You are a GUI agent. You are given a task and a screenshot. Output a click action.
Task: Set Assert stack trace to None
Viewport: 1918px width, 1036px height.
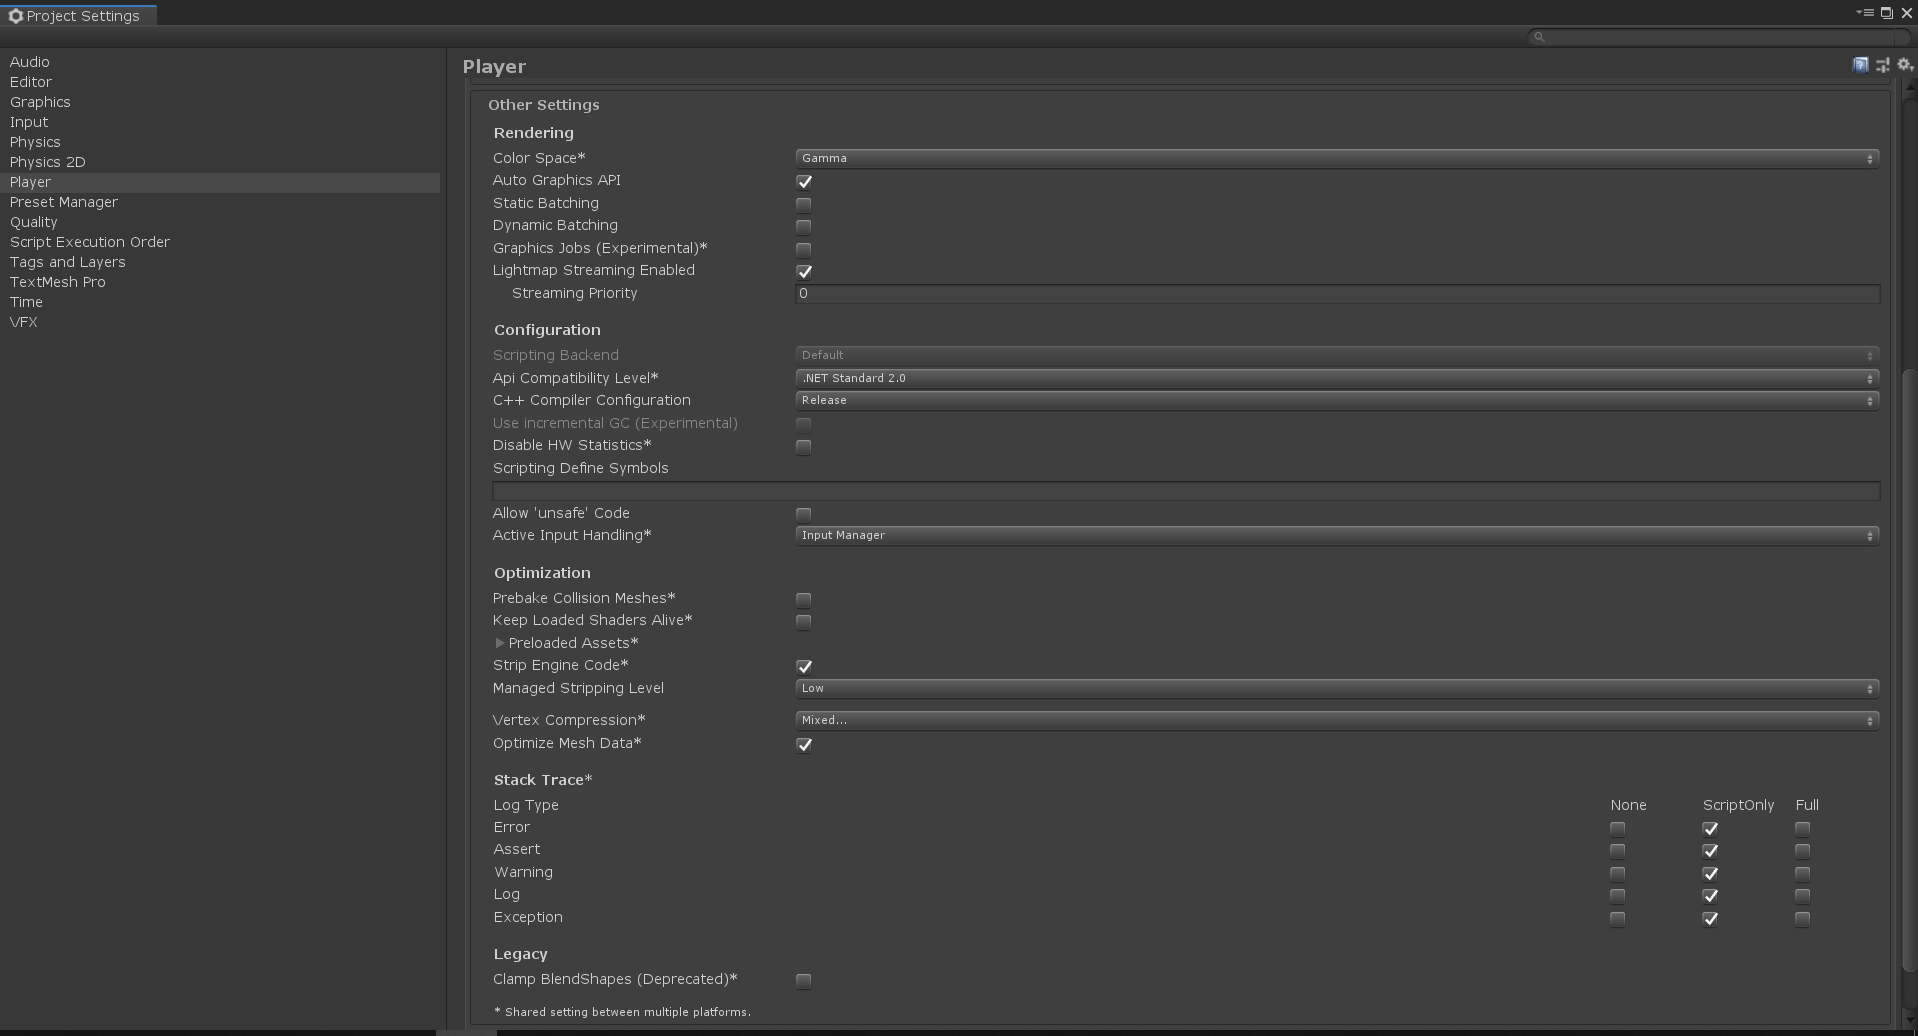pyautogui.click(x=1618, y=851)
